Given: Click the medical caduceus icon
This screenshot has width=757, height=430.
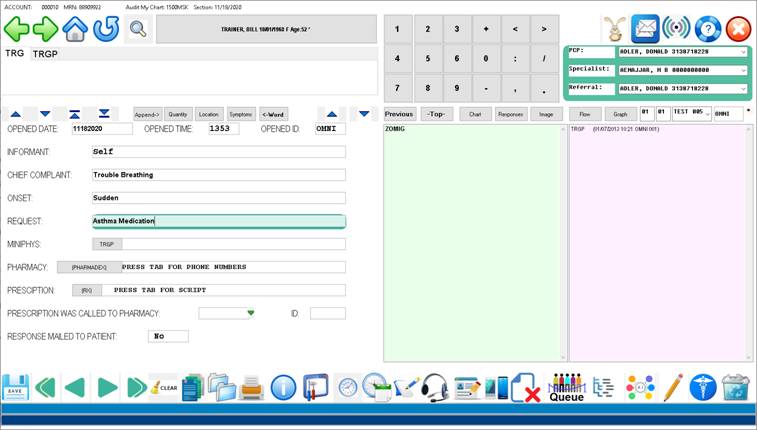Looking at the screenshot, I should tap(703, 387).
